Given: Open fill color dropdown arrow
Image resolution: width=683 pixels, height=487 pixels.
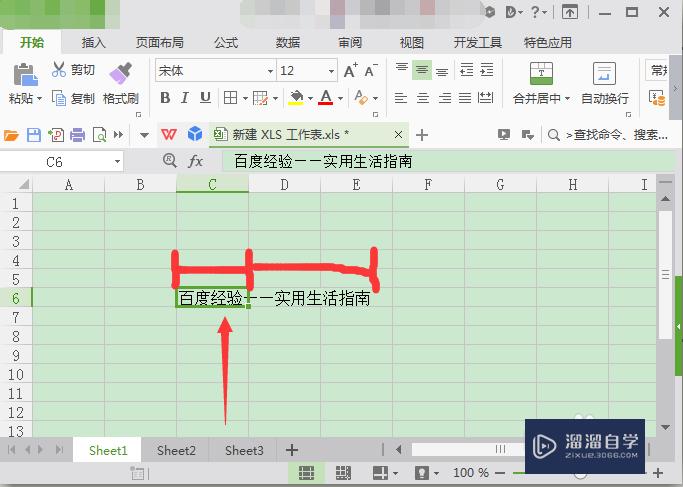Looking at the screenshot, I should click(x=310, y=99).
